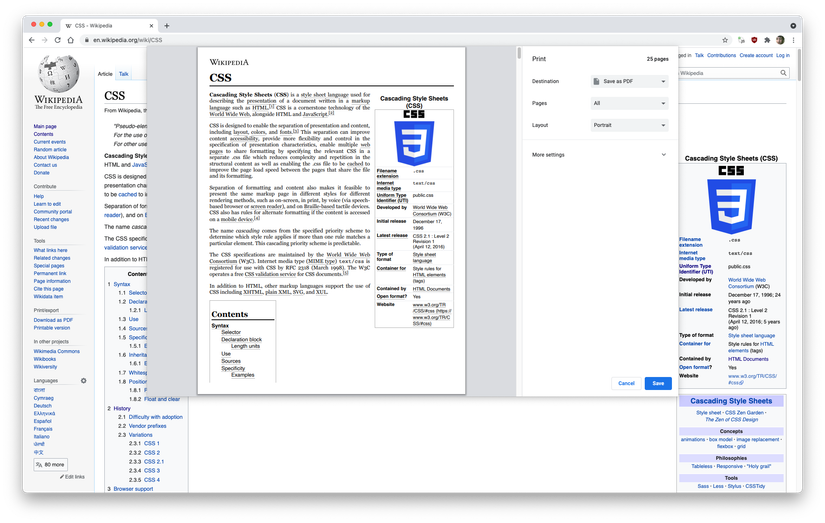Click Create account link
Screen dimensions: 825x523
[756, 55]
